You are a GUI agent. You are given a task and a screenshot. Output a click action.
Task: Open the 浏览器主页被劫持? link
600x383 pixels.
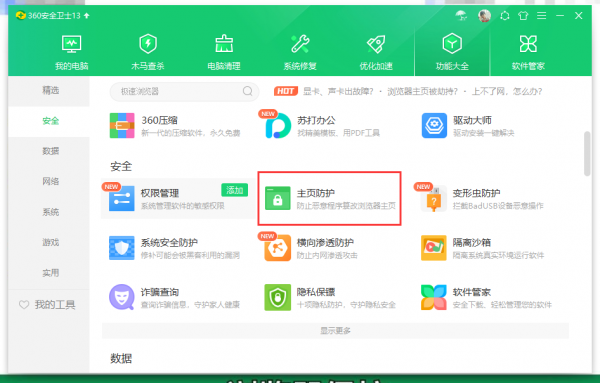[x=422, y=91]
